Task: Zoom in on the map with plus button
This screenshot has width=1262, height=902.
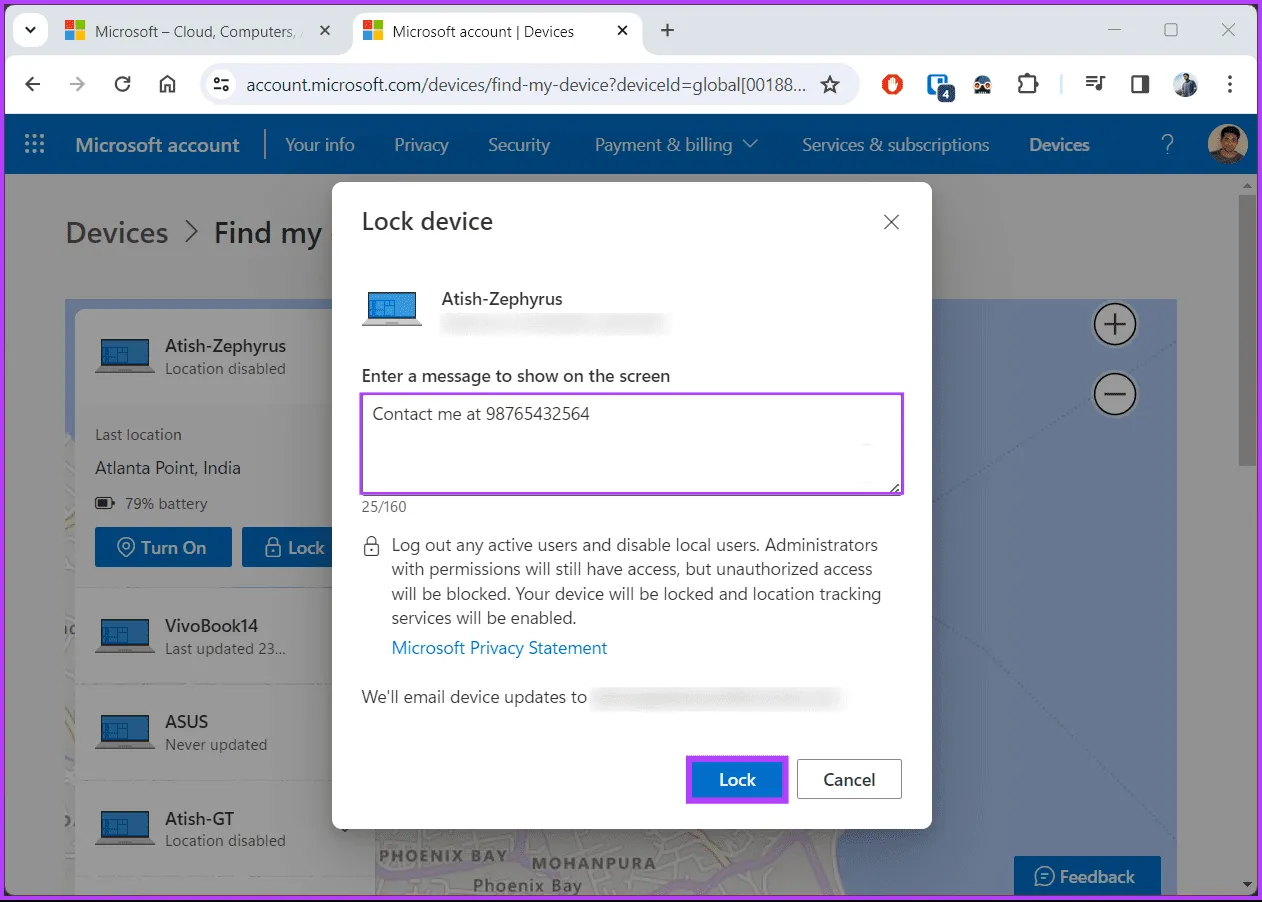Action: [1114, 325]
